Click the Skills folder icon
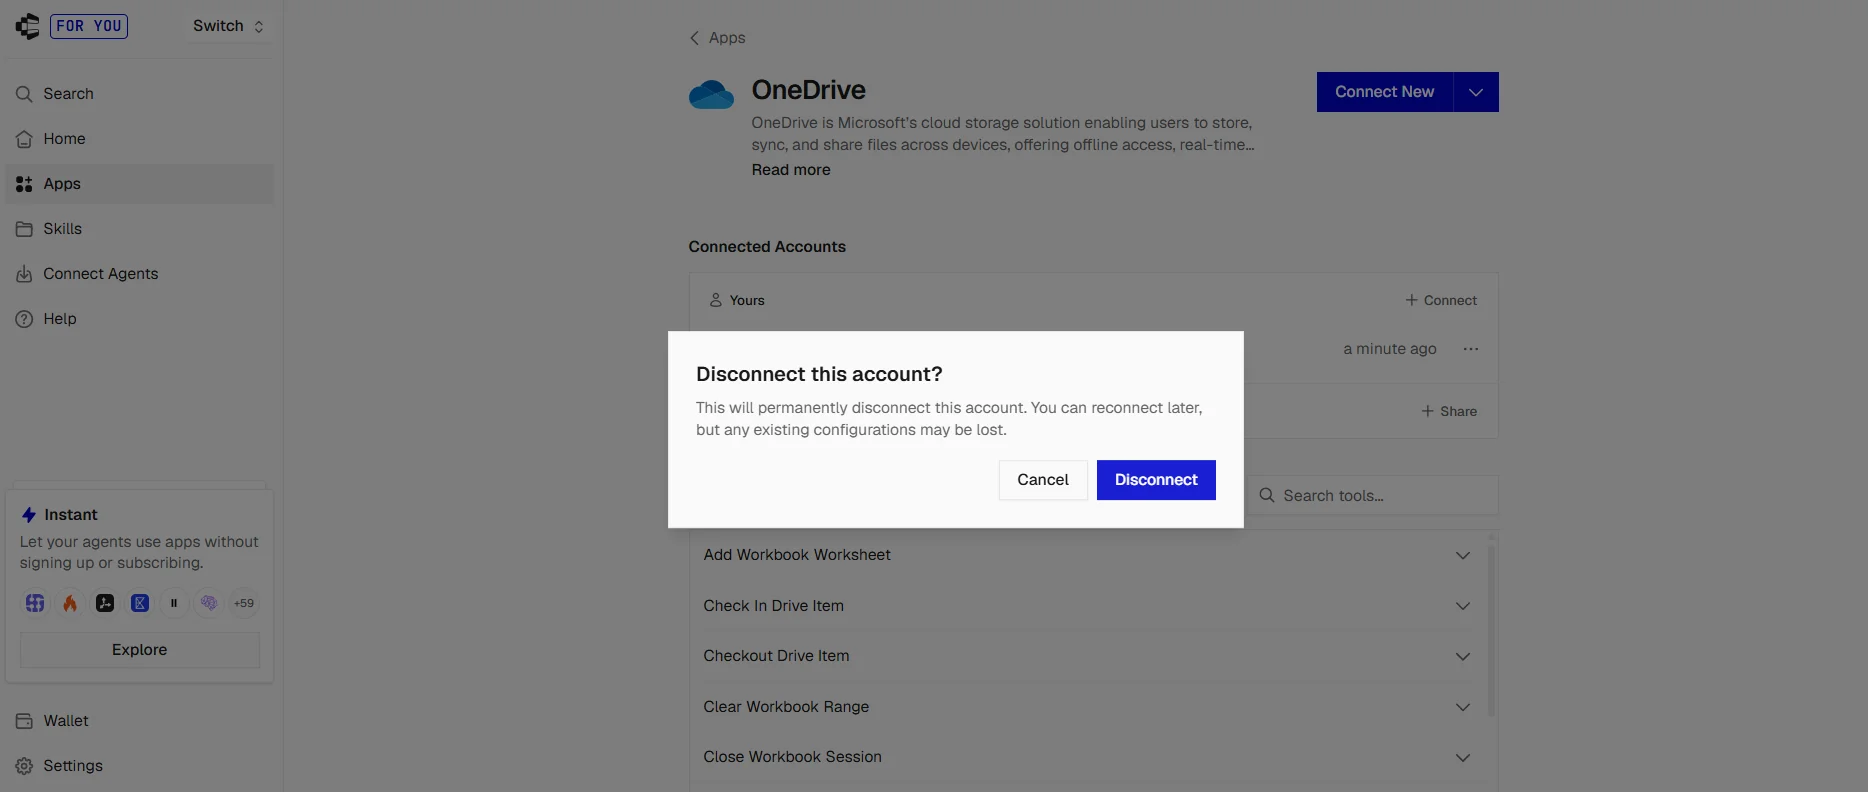The height and width of the screenshot is (792, 1868). (24, 229)
